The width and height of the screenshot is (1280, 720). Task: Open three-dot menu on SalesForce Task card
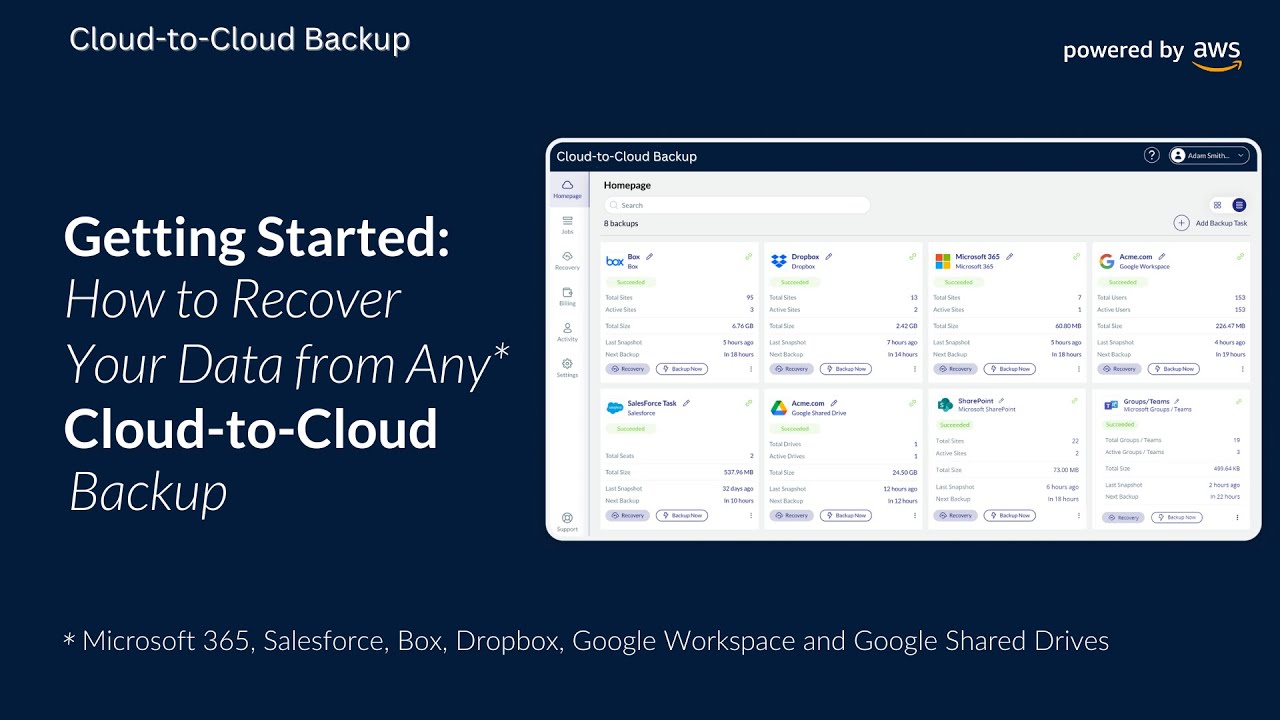[751, 516]
